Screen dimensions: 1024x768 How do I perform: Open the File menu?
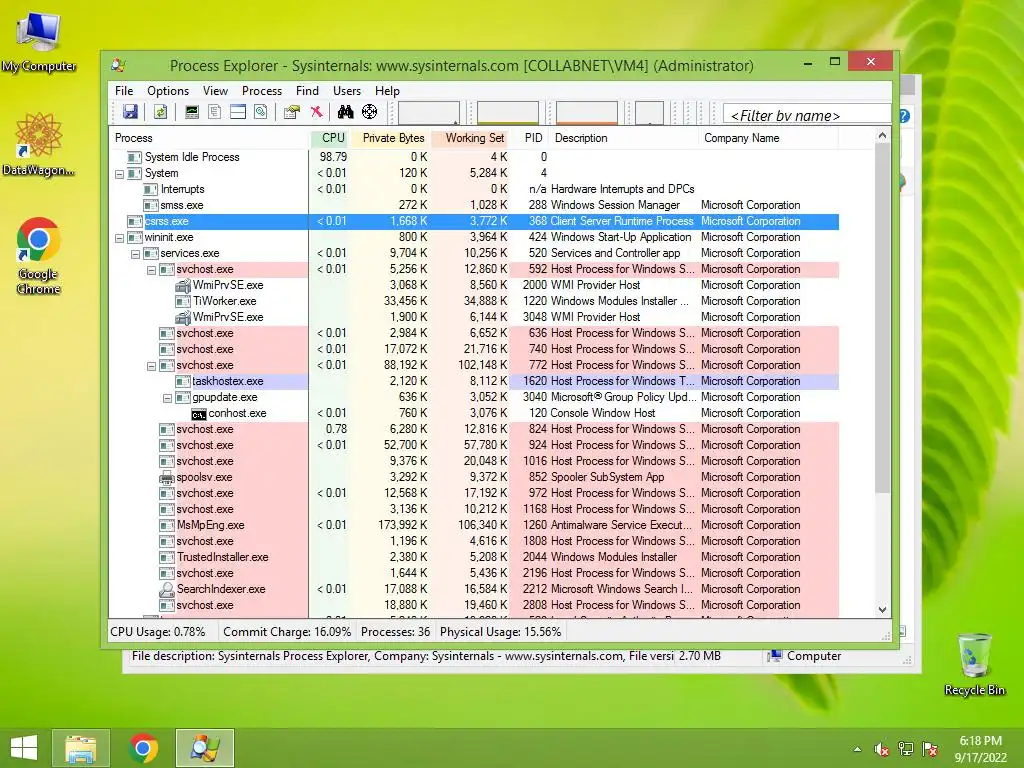point(124,91)
